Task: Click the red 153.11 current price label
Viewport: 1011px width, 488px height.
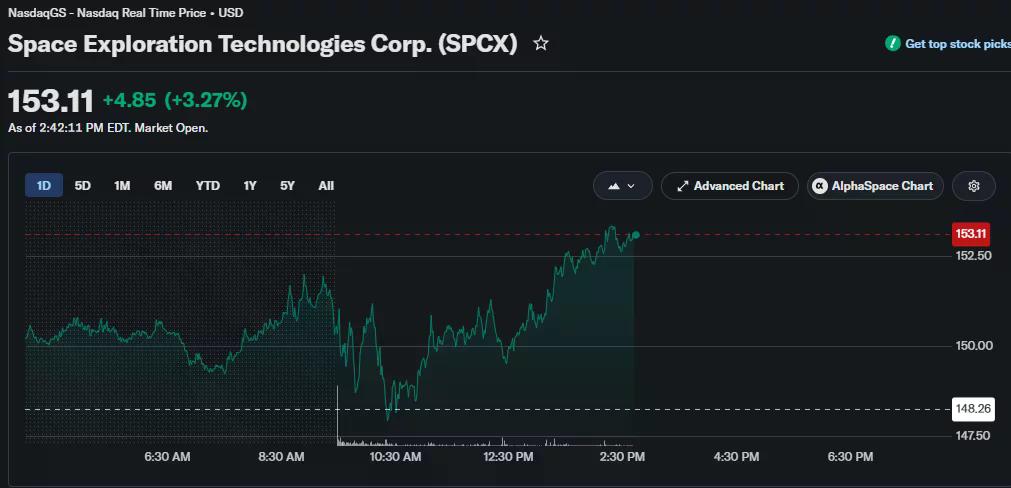Action: pyautogui.click(x=971, y=234)
